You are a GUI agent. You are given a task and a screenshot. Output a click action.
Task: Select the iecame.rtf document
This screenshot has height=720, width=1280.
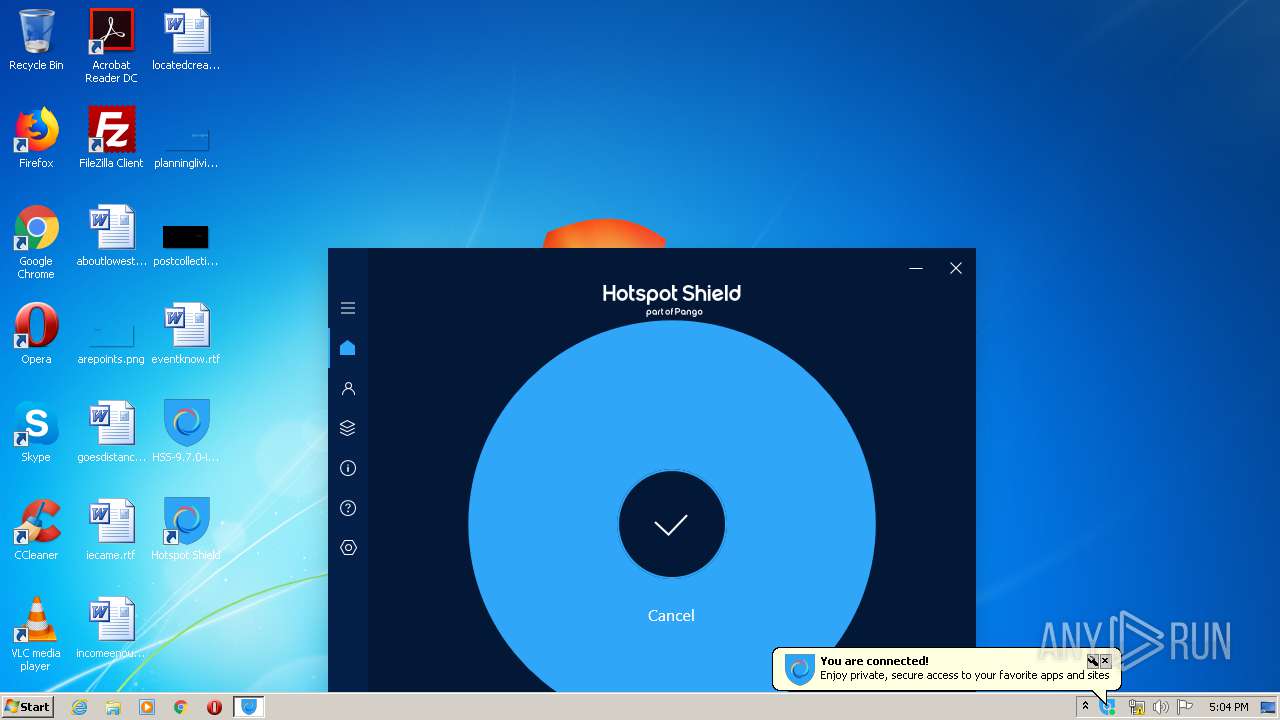click(111, 530)
